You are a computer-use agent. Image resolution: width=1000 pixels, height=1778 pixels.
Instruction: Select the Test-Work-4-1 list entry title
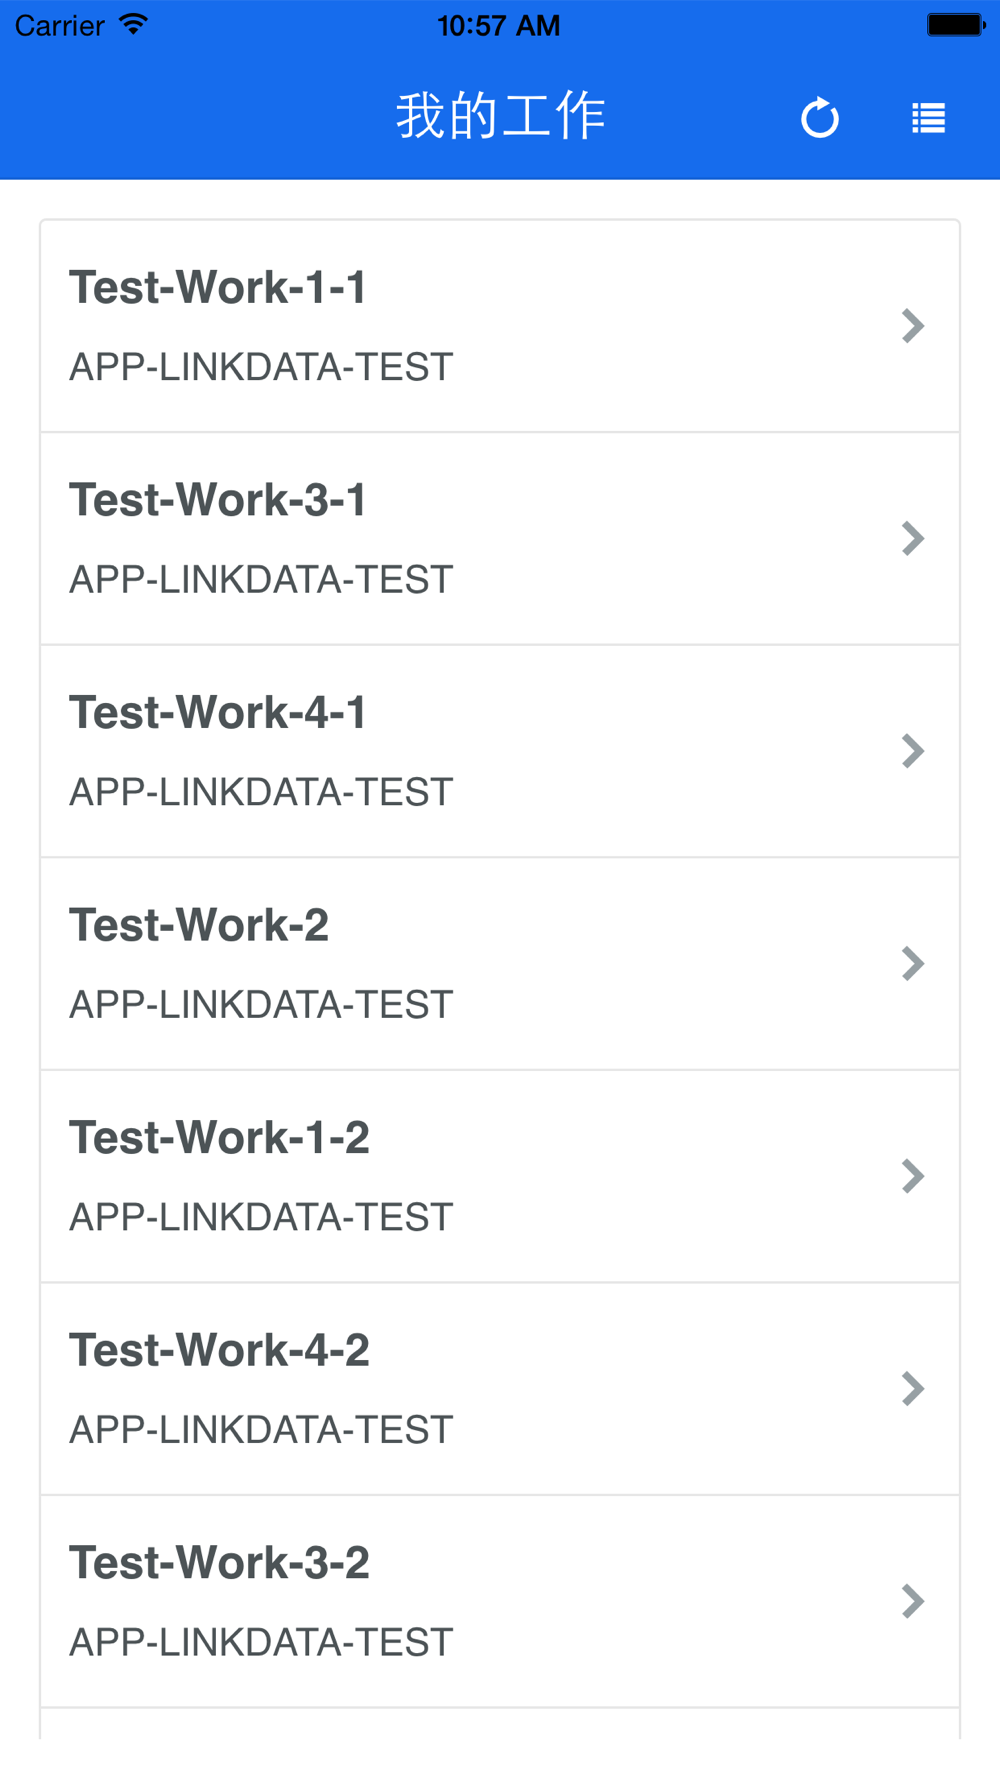(x=218, y=713)
